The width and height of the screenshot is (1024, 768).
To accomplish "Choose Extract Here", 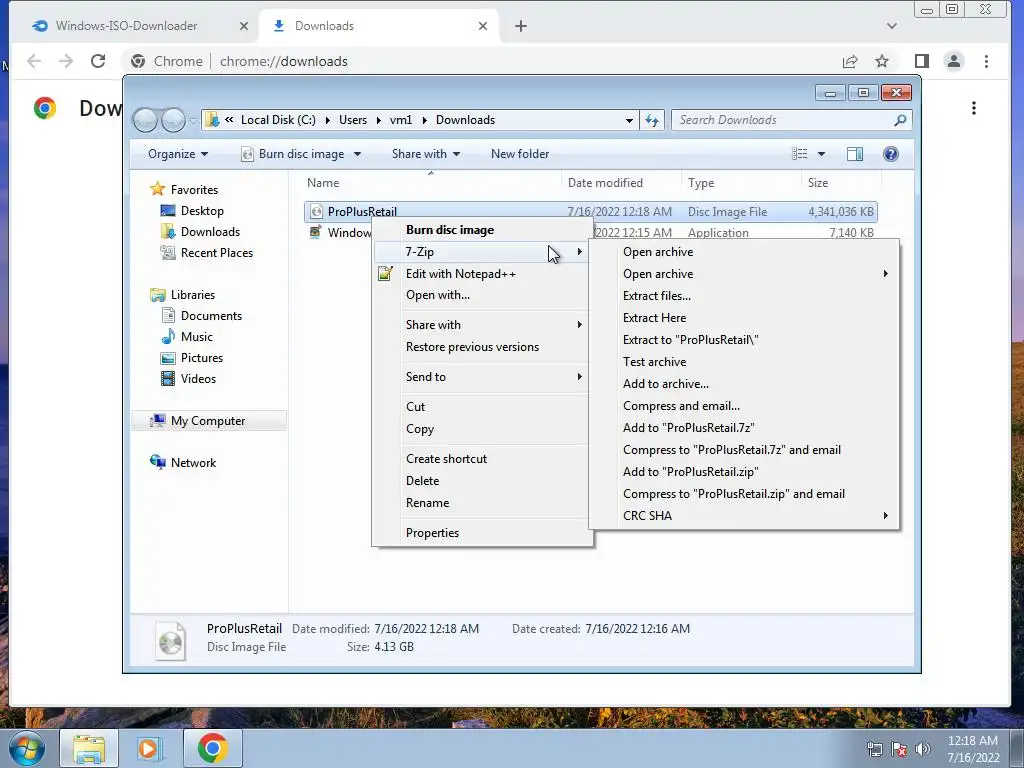I will click(744, 318).
